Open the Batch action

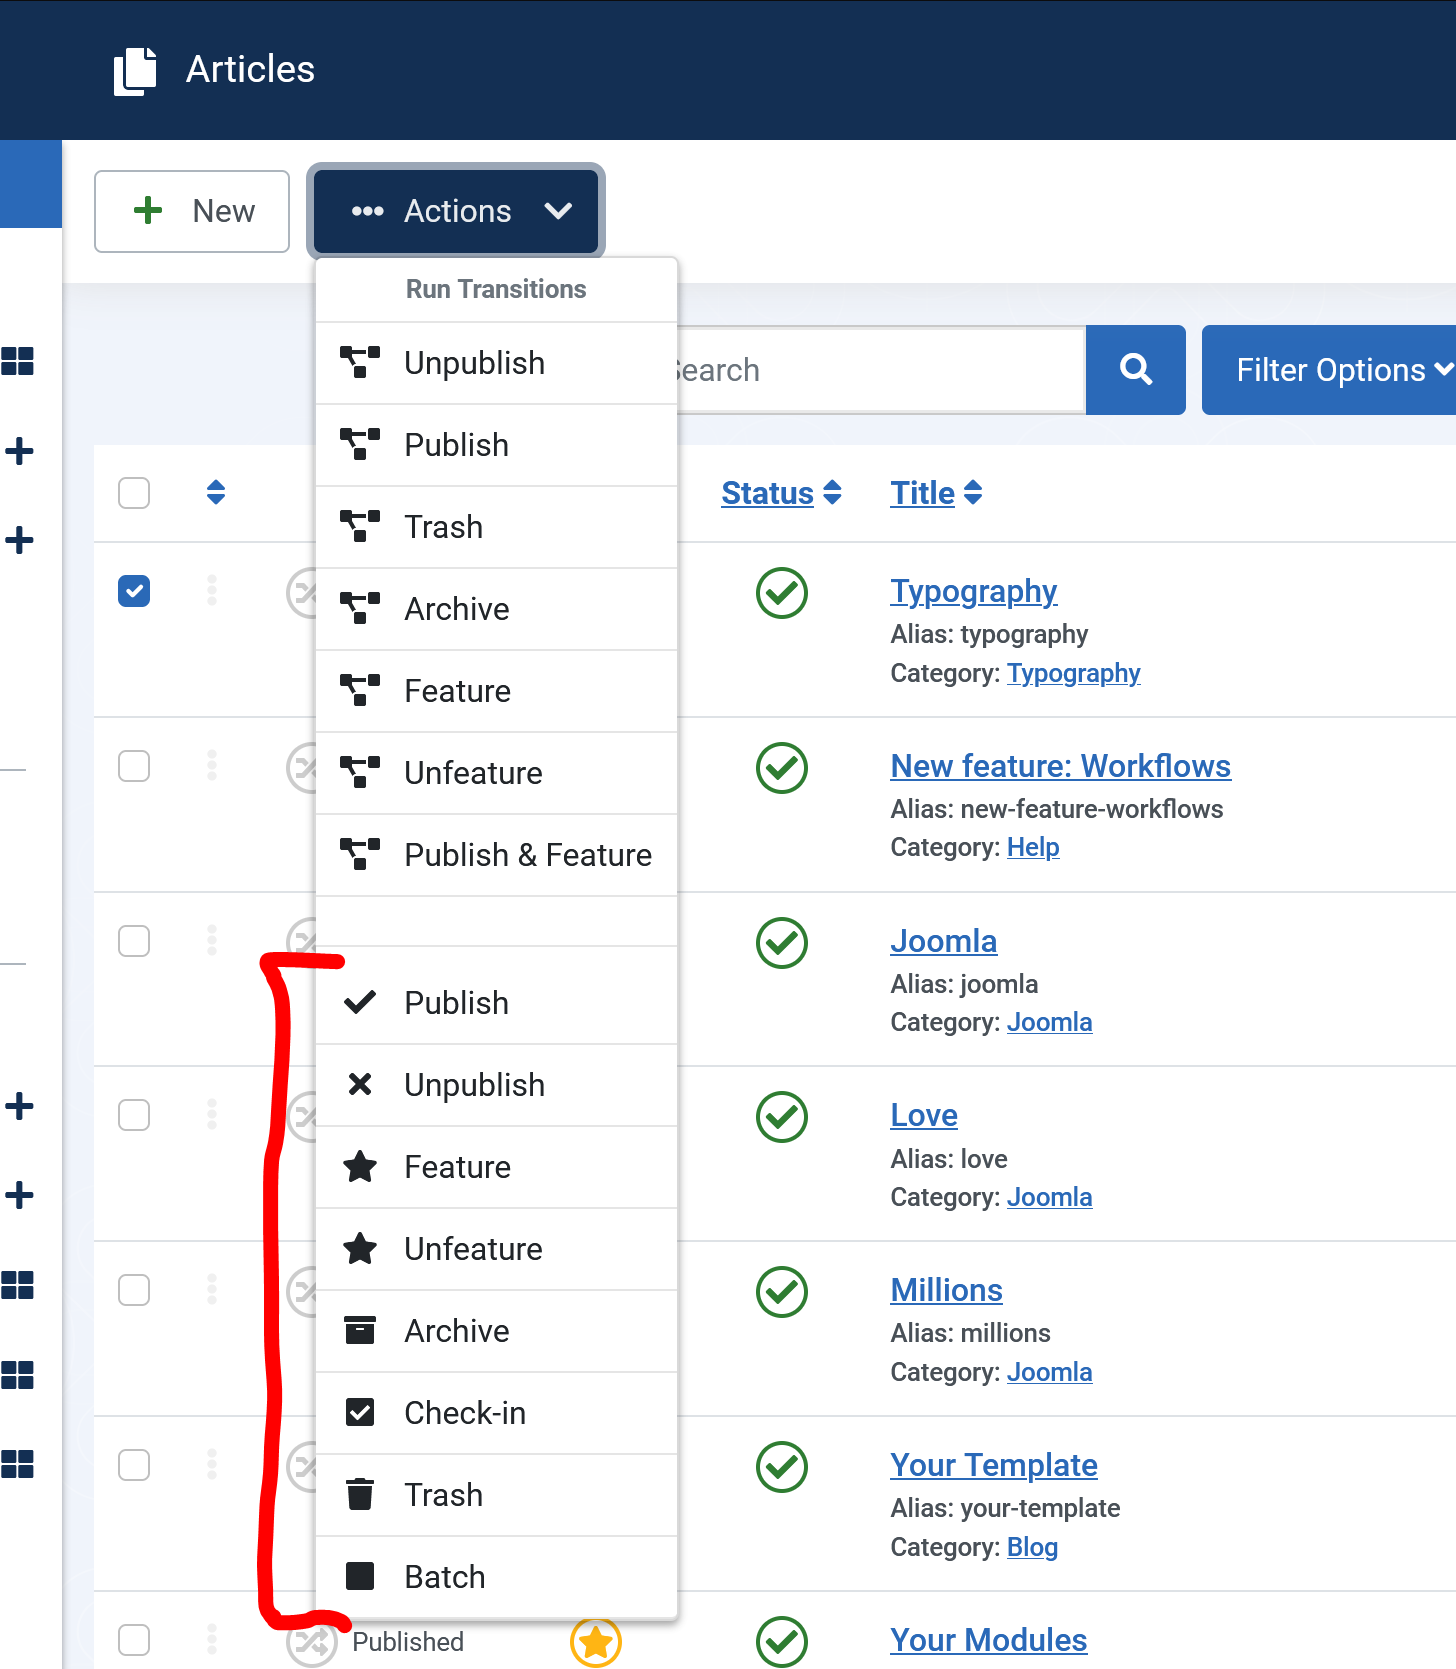[x=496, y=1577]
